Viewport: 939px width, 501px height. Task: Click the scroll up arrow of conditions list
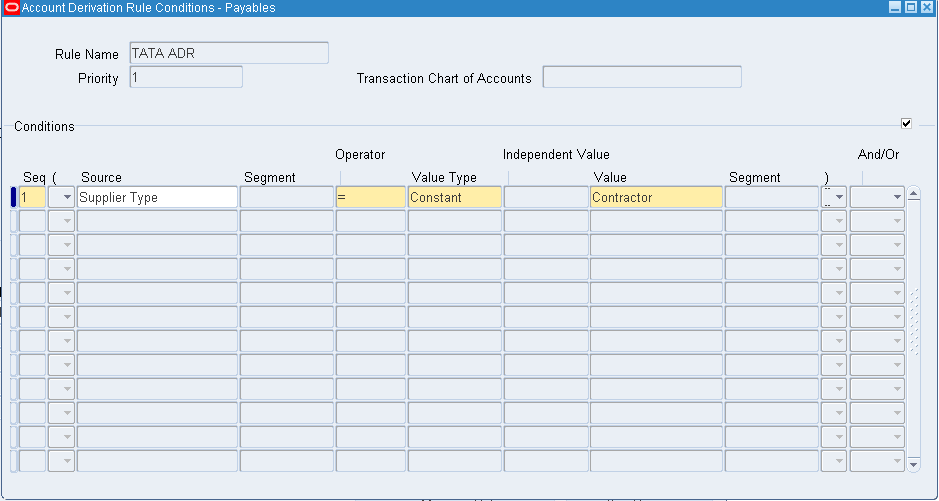(913, 194)
